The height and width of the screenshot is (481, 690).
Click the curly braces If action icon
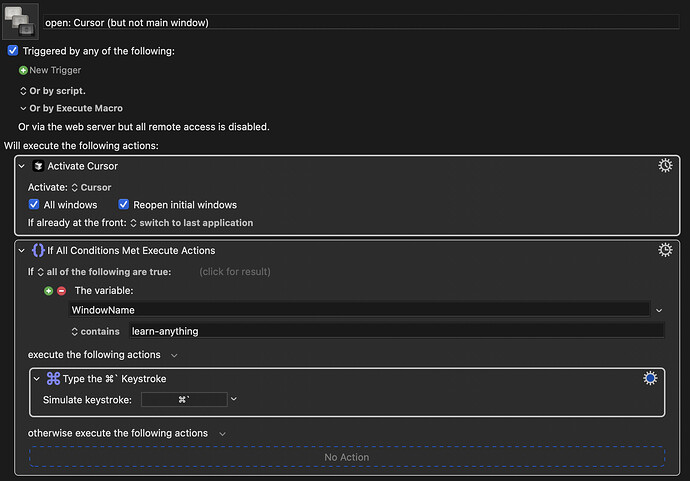pos(37,250)
